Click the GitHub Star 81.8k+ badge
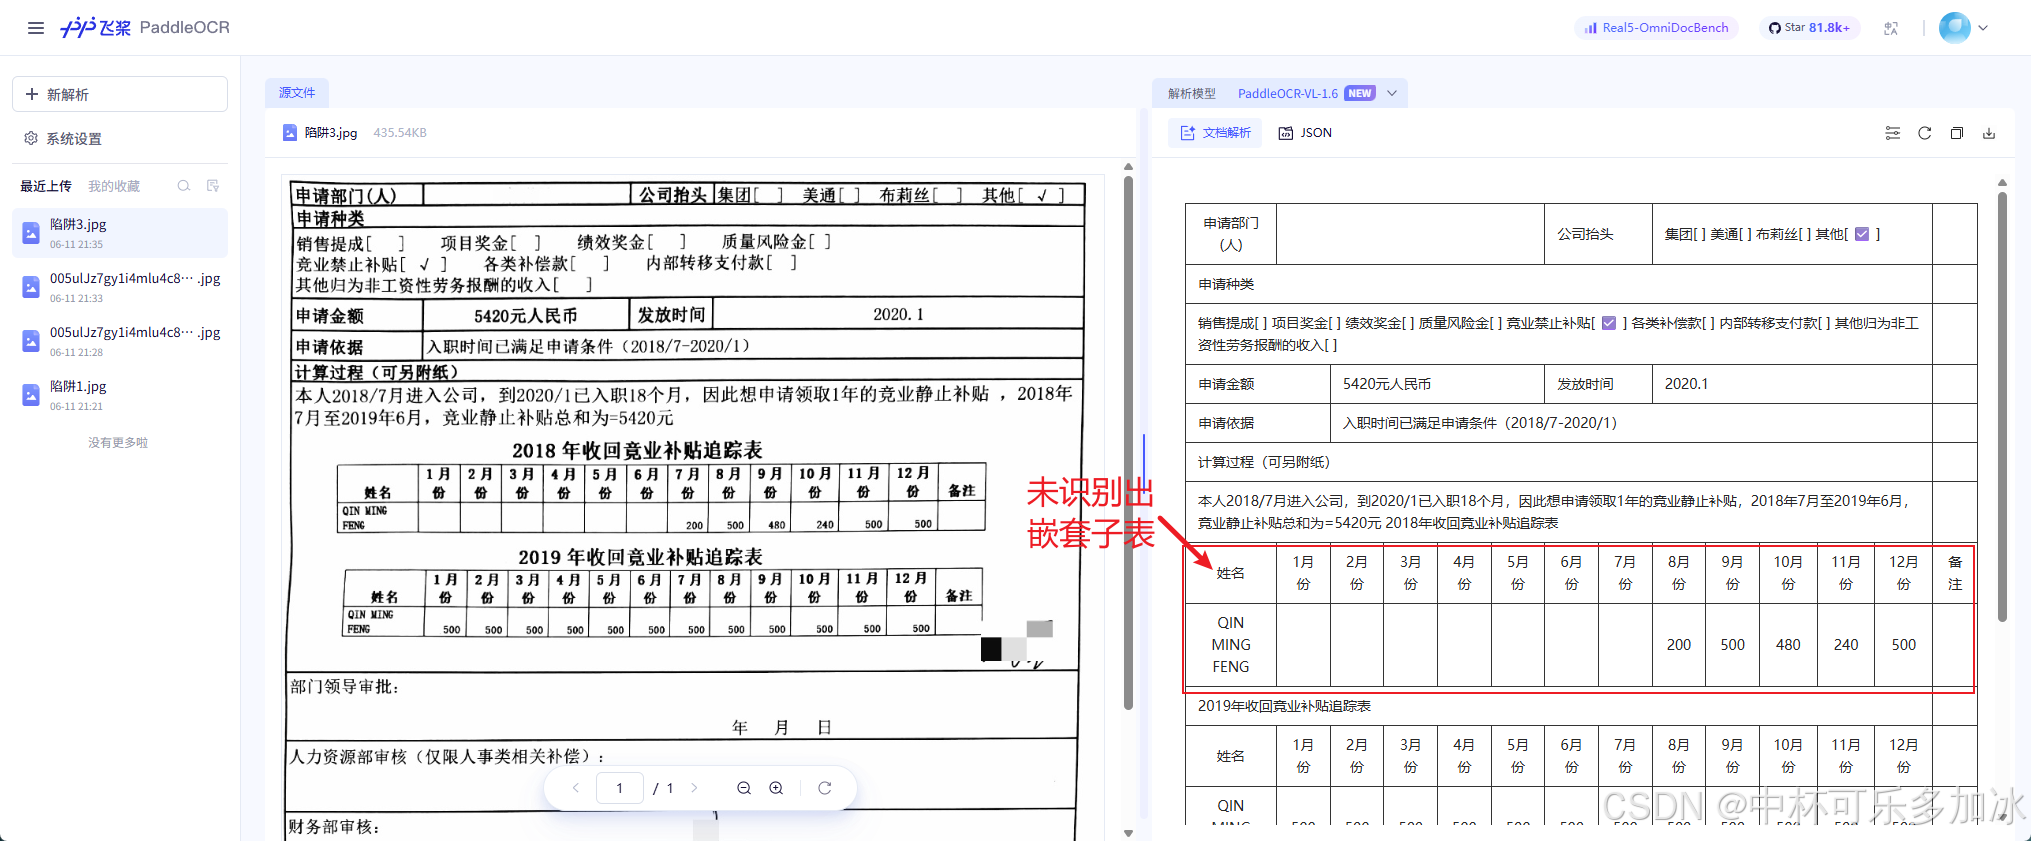Viewport: 2031px width, 841px height. (x=1809, y=28)
